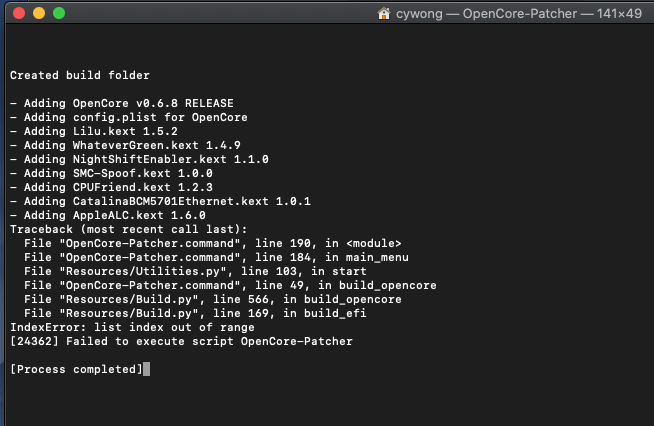The image size is (654, 426).
Task: Minimize the Terminal window with yellow button
Action: pos(39,14)
